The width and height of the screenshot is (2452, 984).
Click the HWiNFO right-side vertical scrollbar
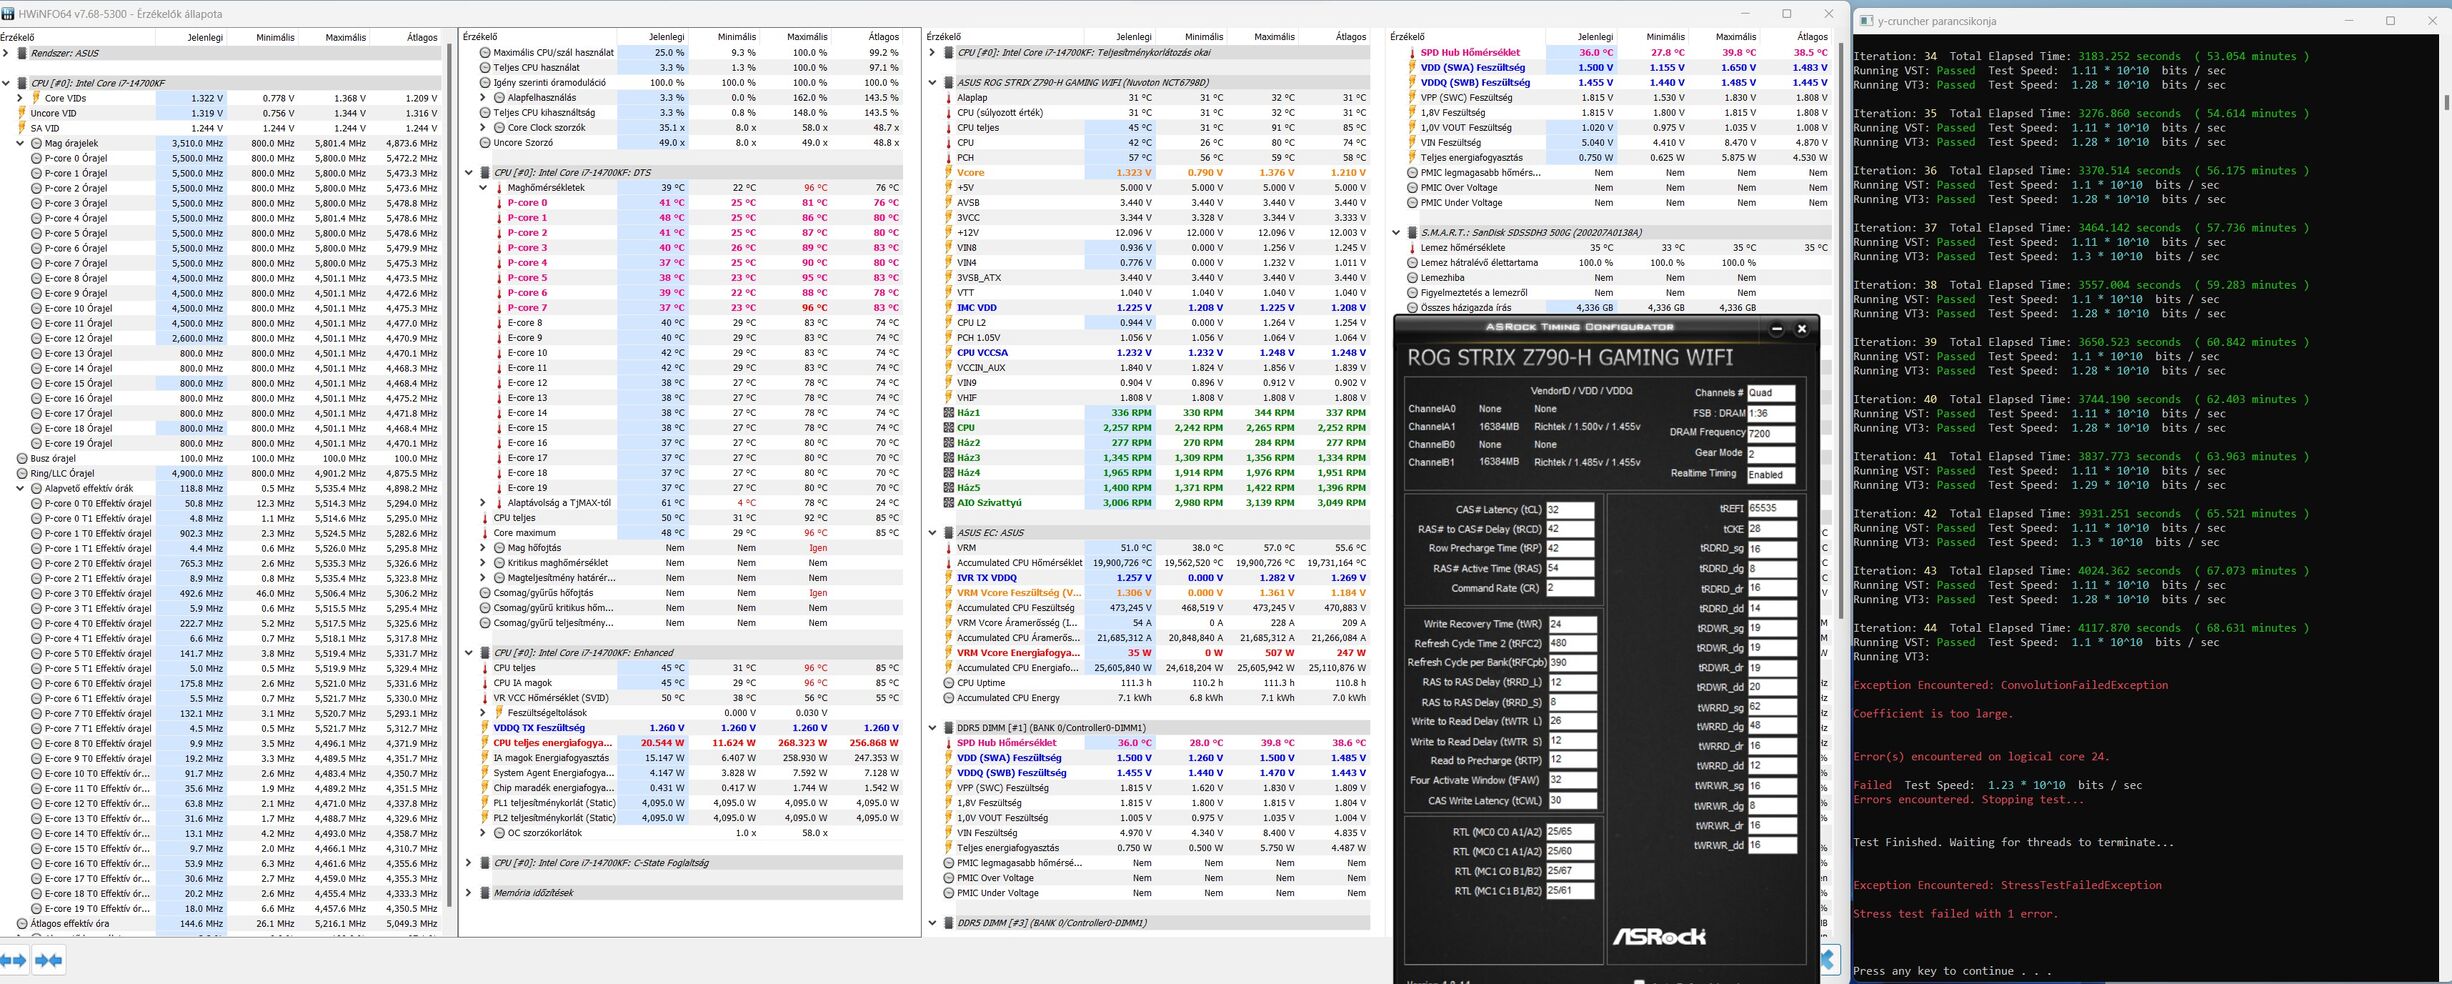(x=1841, y=330)
